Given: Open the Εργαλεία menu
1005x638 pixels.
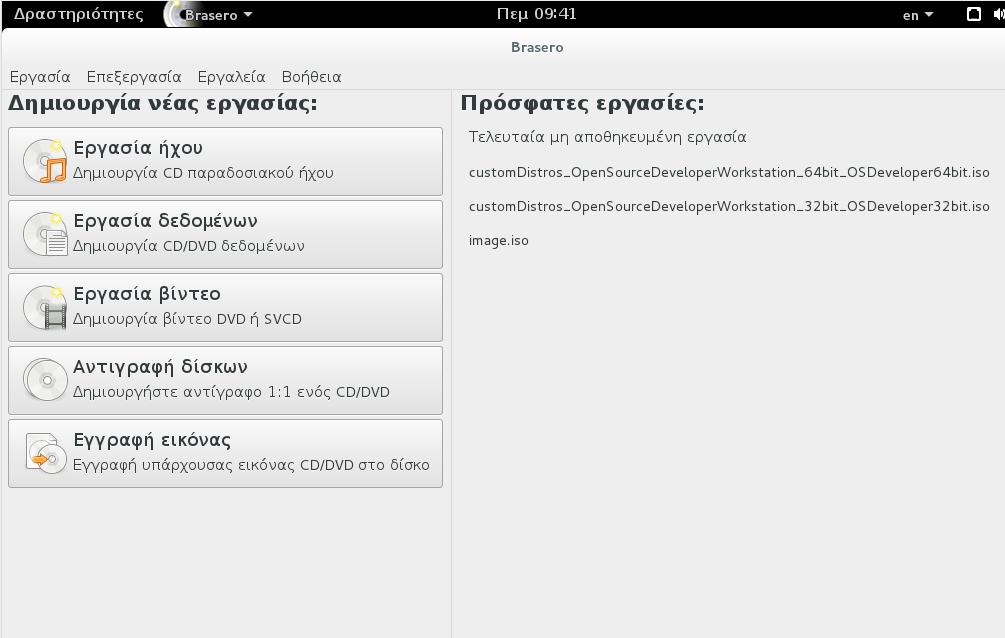Looking at the screenshot, I should click(x=231, y=77).
